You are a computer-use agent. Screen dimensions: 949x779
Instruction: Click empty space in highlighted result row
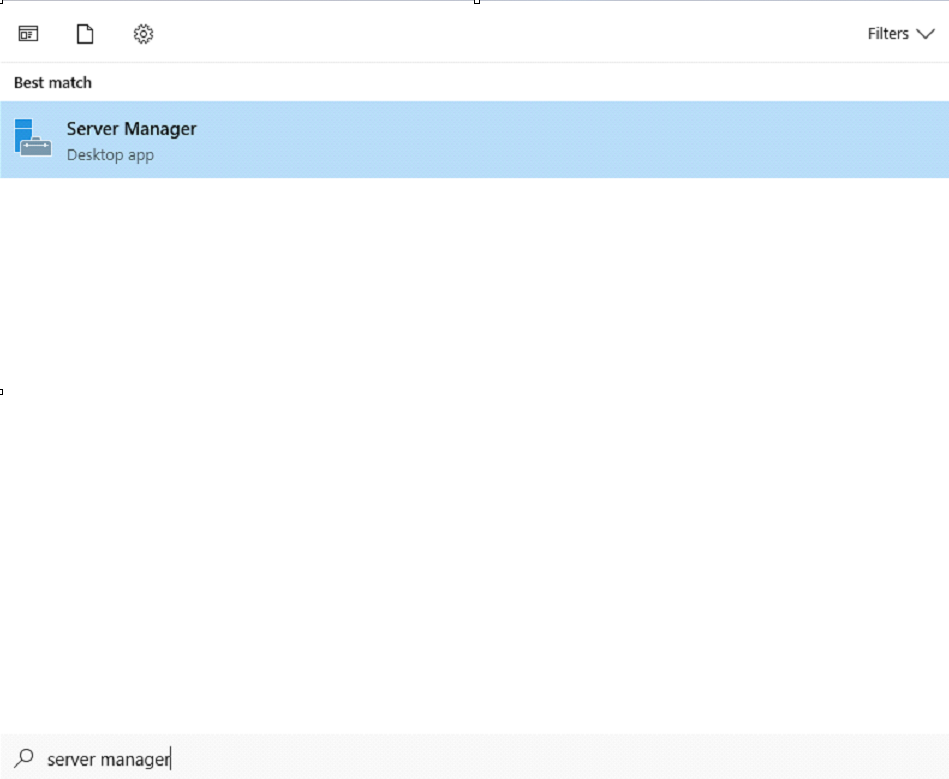coord(600,139)
